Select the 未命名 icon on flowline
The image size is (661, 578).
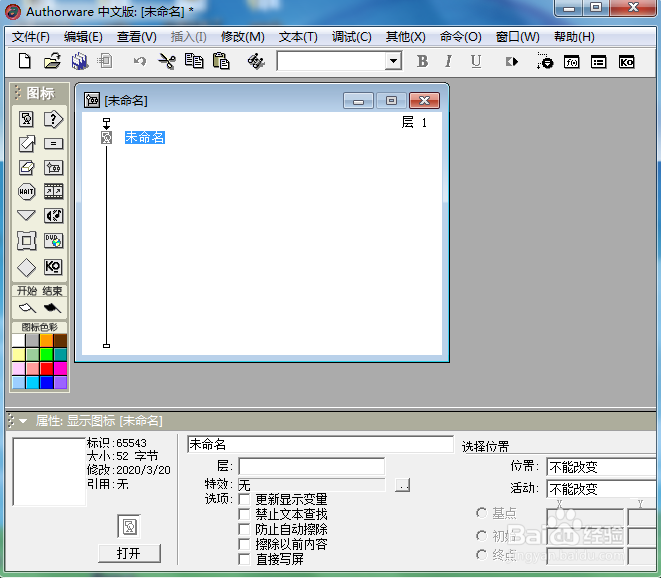pos(107,137)
